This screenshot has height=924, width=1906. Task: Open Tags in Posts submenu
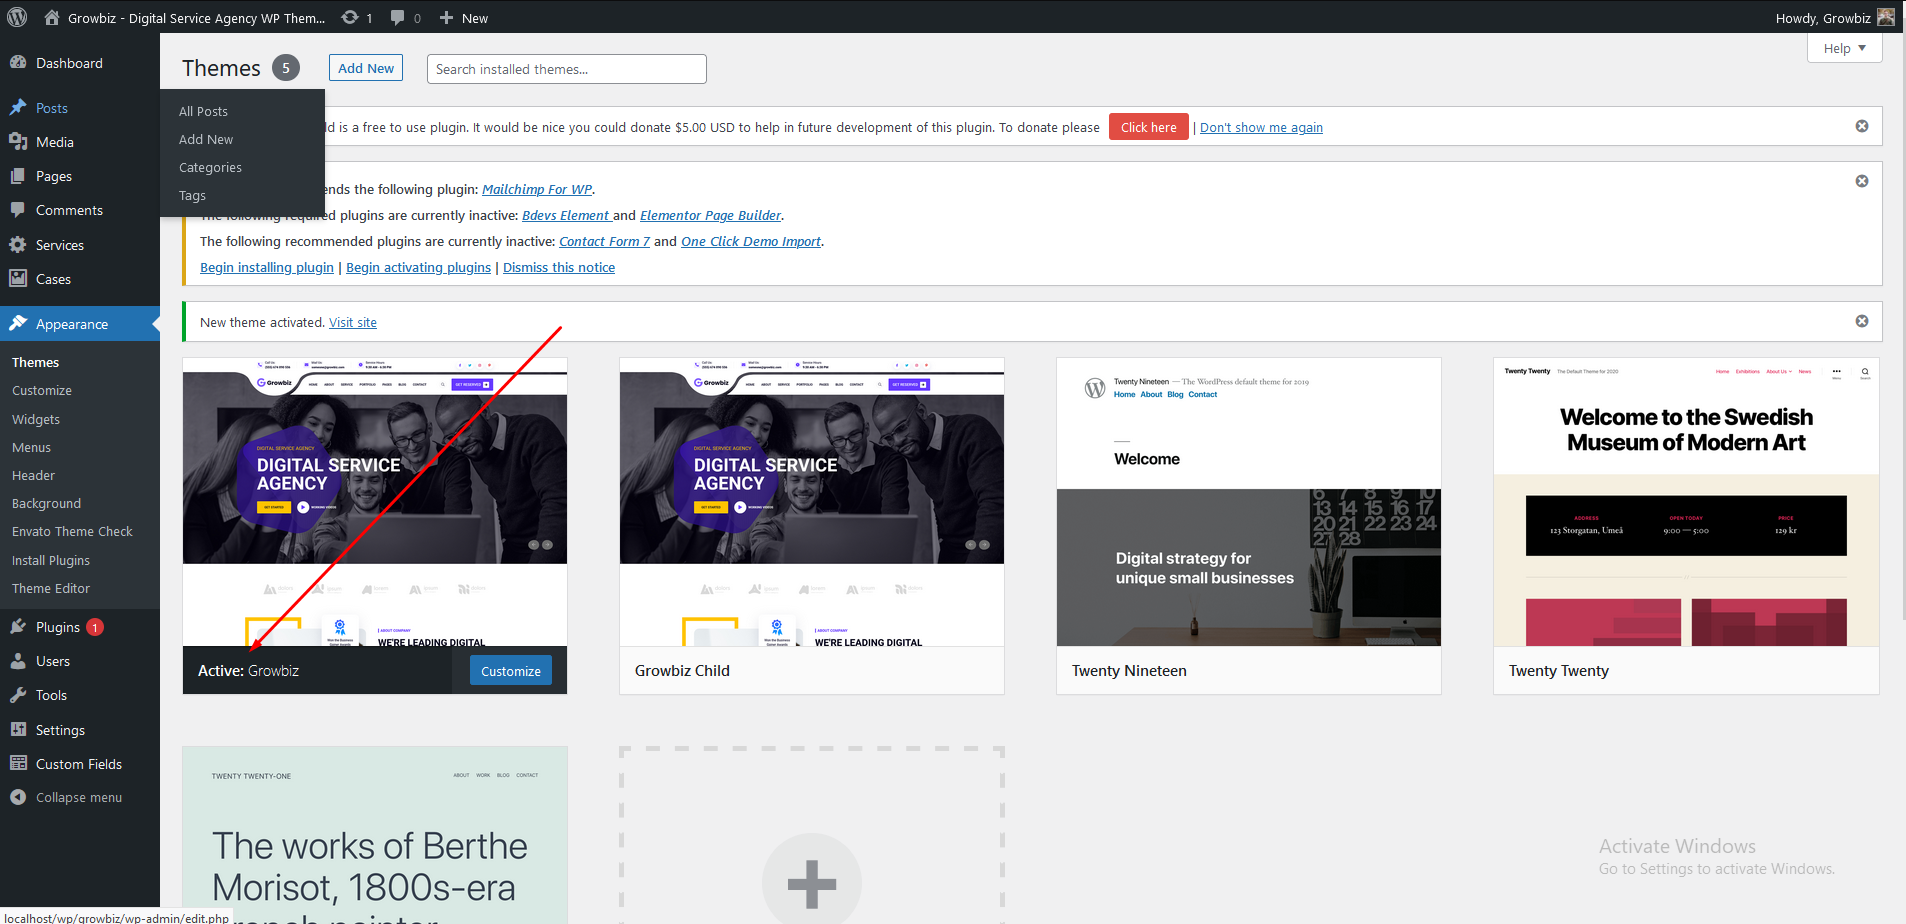click(192, 195)
